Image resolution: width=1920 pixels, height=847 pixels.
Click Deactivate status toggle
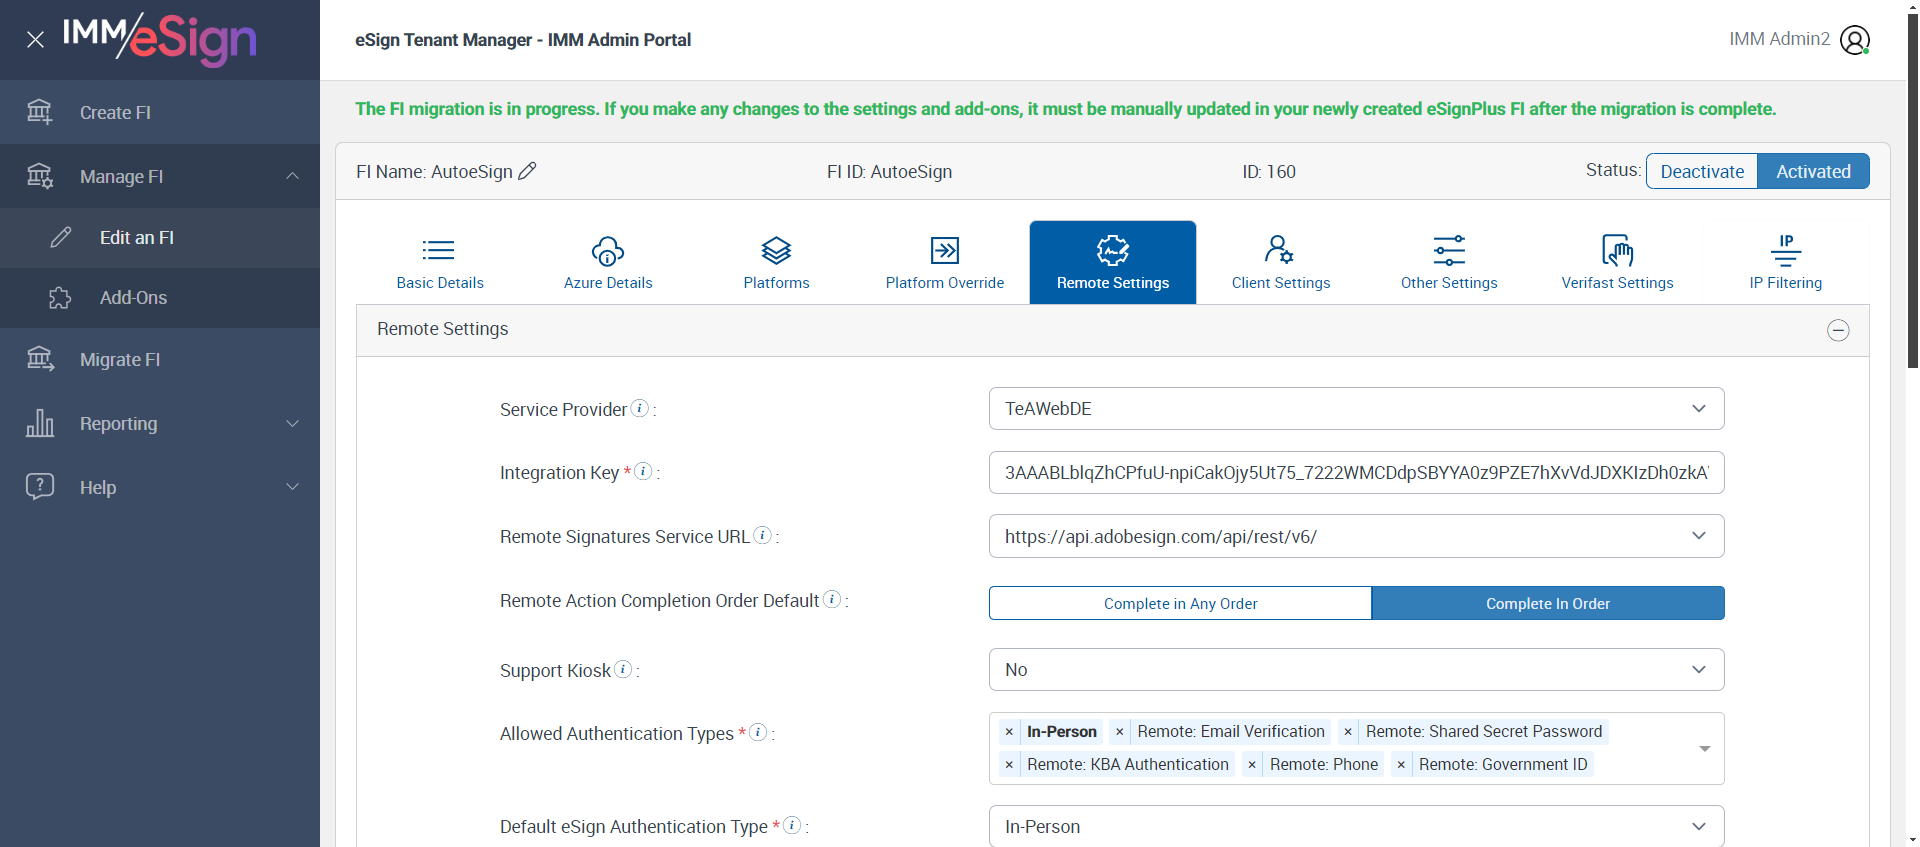point(1702,171)
